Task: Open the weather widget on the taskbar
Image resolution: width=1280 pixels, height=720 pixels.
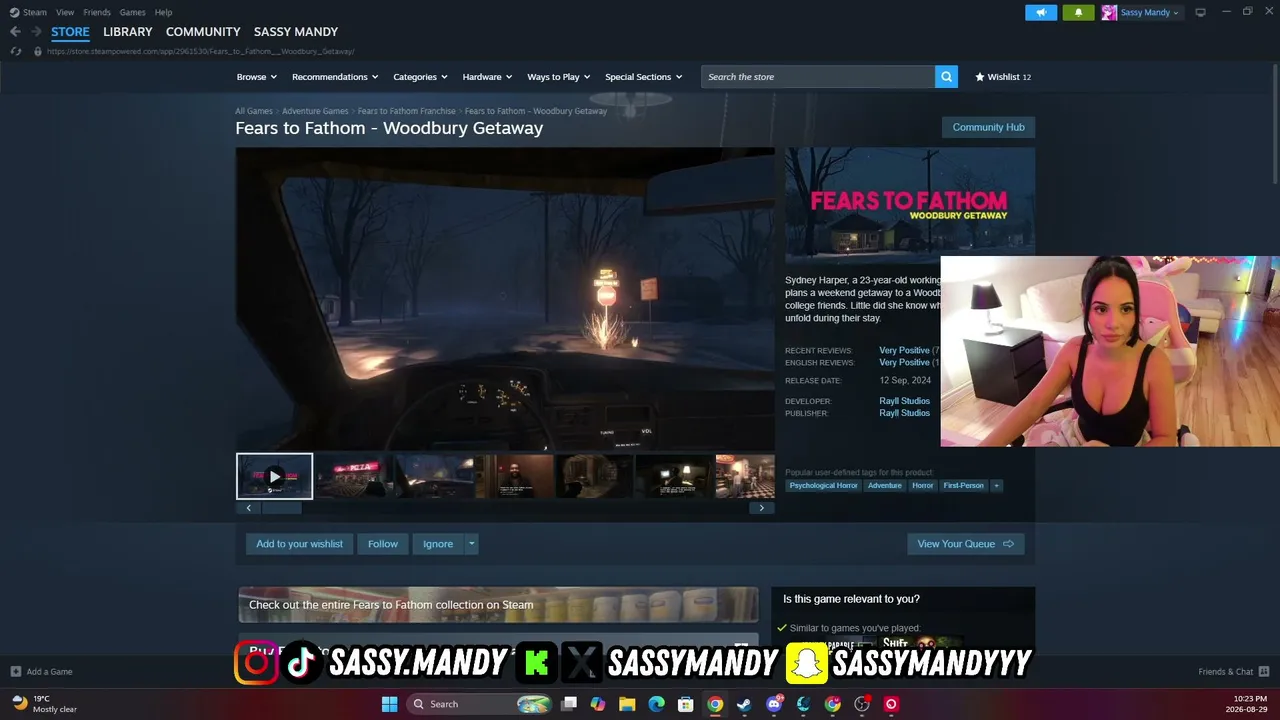Action: click(x=44, y=704)
